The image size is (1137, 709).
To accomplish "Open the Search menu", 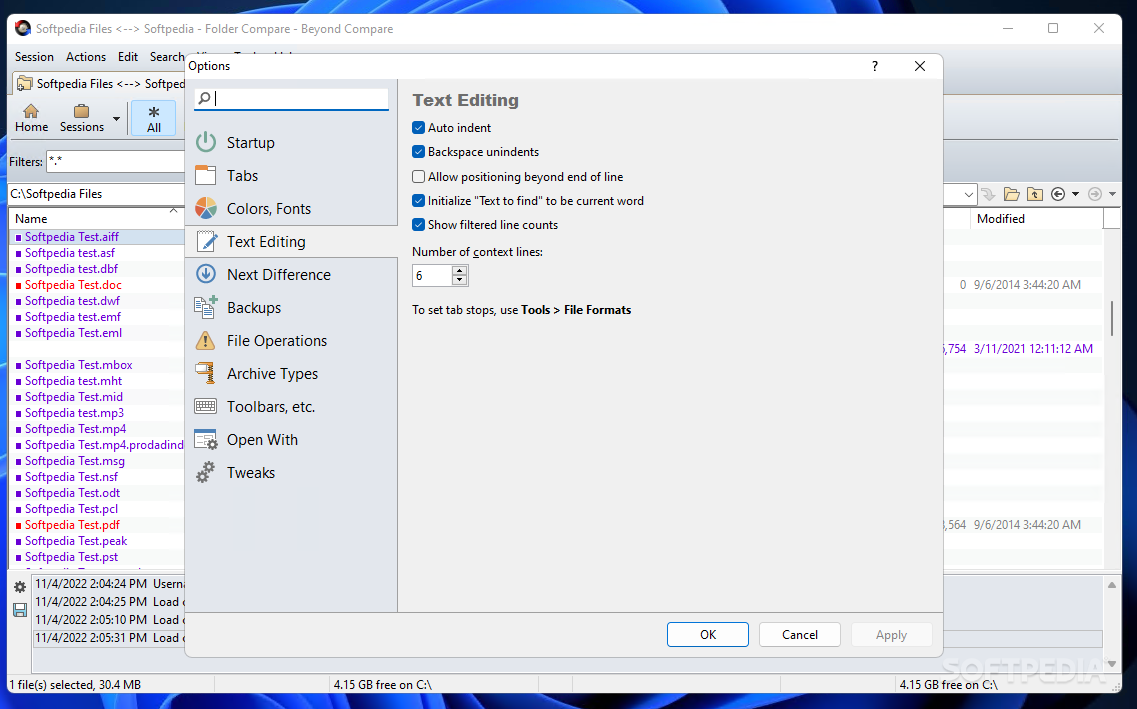I will (167, 57).
